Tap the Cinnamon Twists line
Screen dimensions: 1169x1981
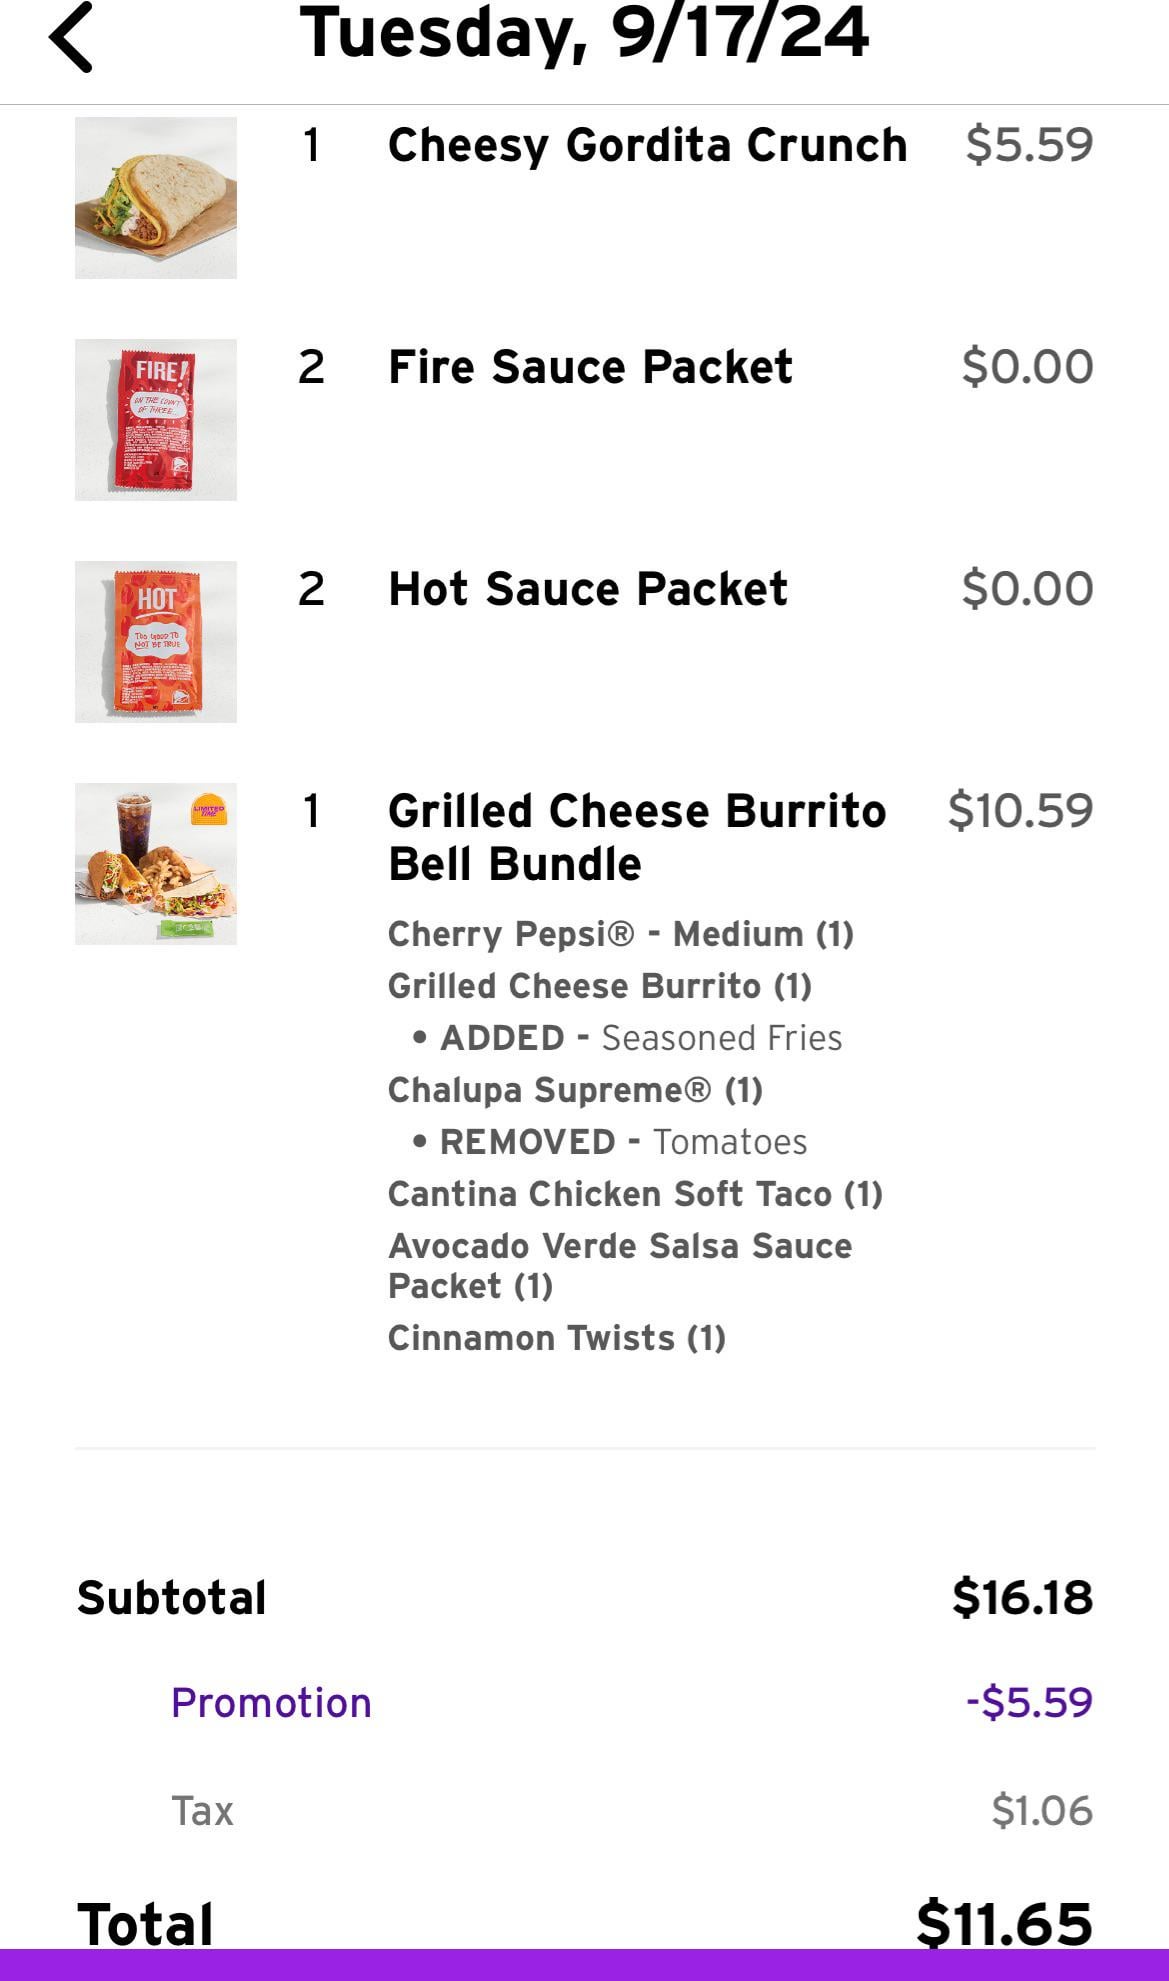tap(556, 1338)
